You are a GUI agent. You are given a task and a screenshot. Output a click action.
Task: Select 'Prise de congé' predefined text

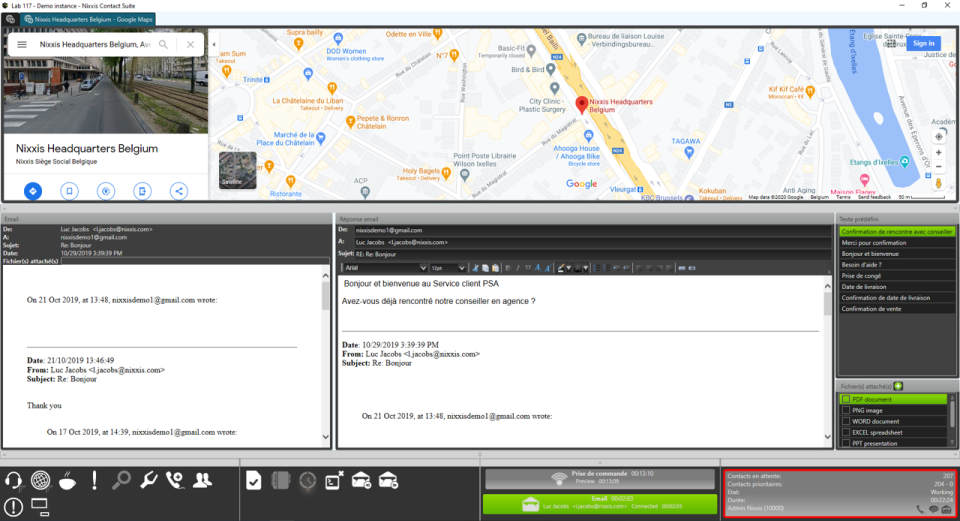click(896, 275)
